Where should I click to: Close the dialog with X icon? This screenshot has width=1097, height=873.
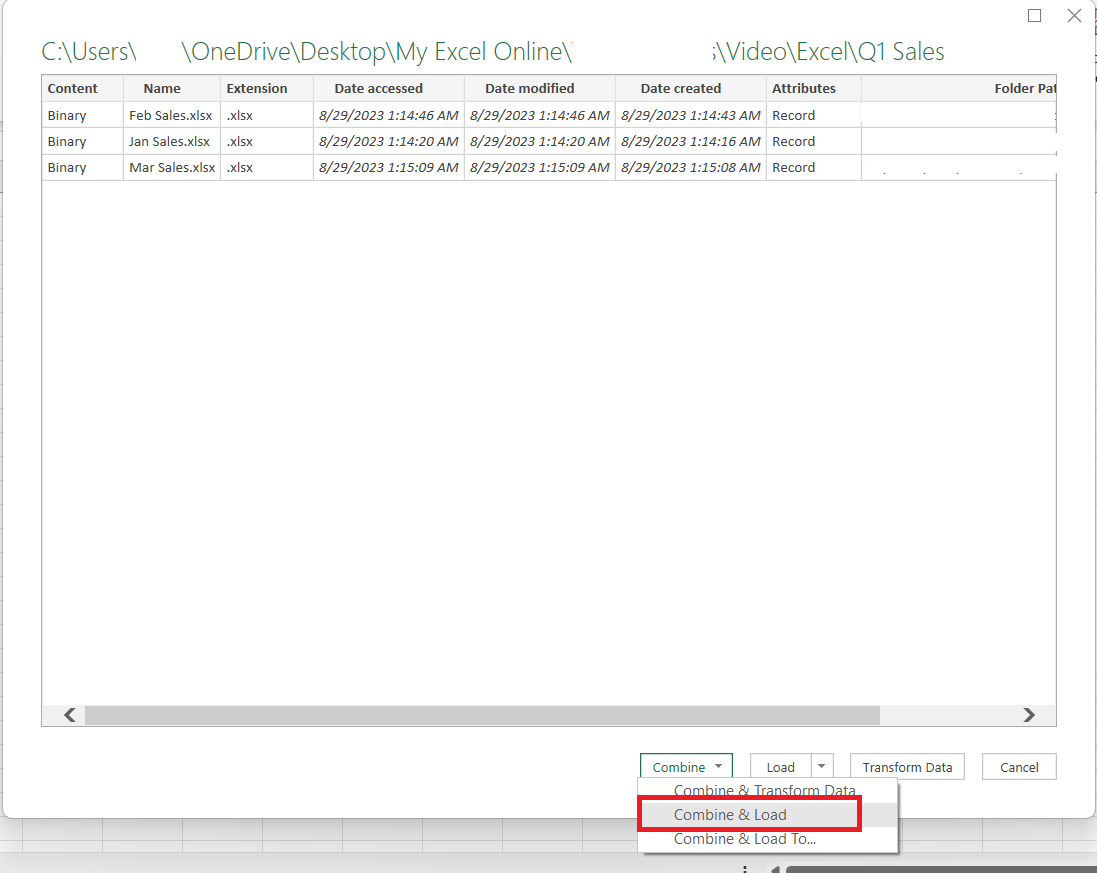(1074, 15)
